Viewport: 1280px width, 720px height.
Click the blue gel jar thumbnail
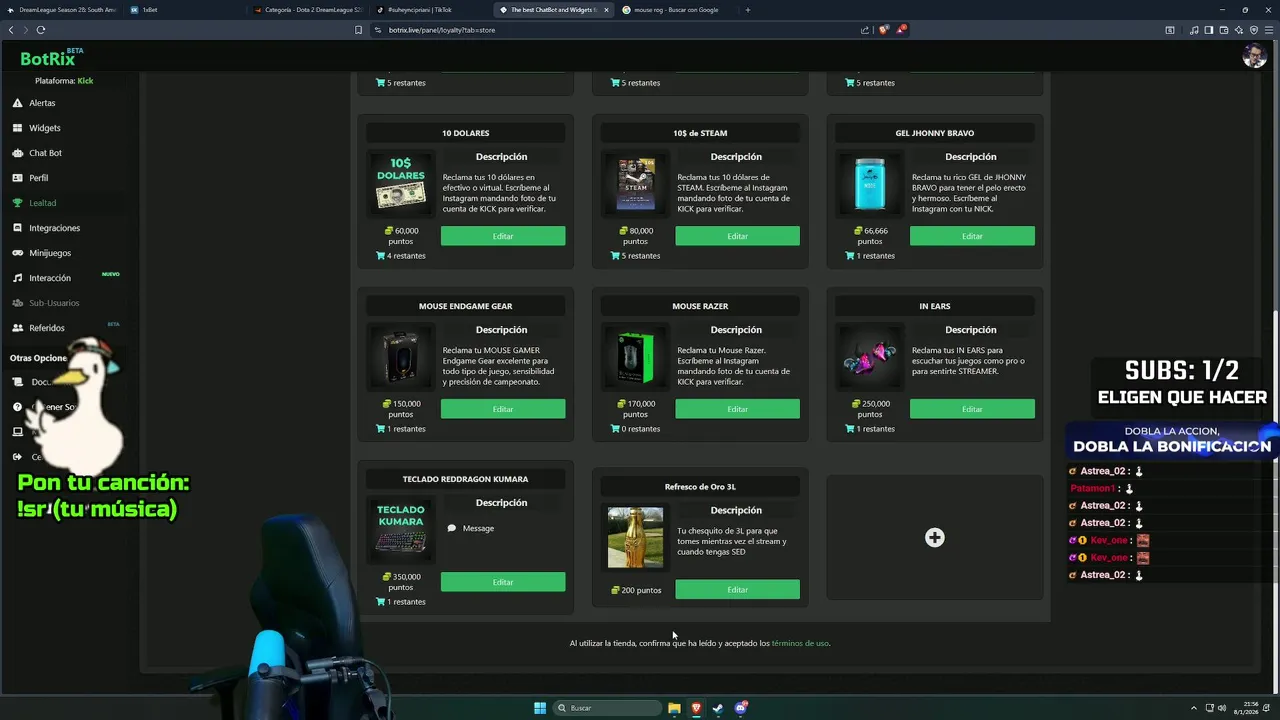(x=870, y=183)
